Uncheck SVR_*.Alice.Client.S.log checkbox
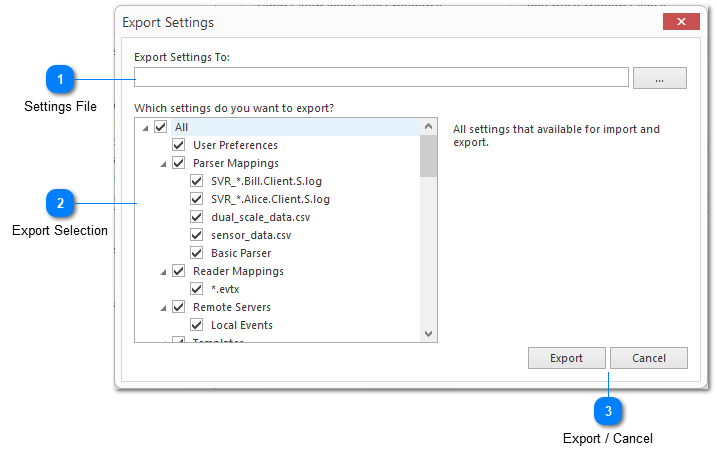717x462 pixels. (x=197, y=199)
